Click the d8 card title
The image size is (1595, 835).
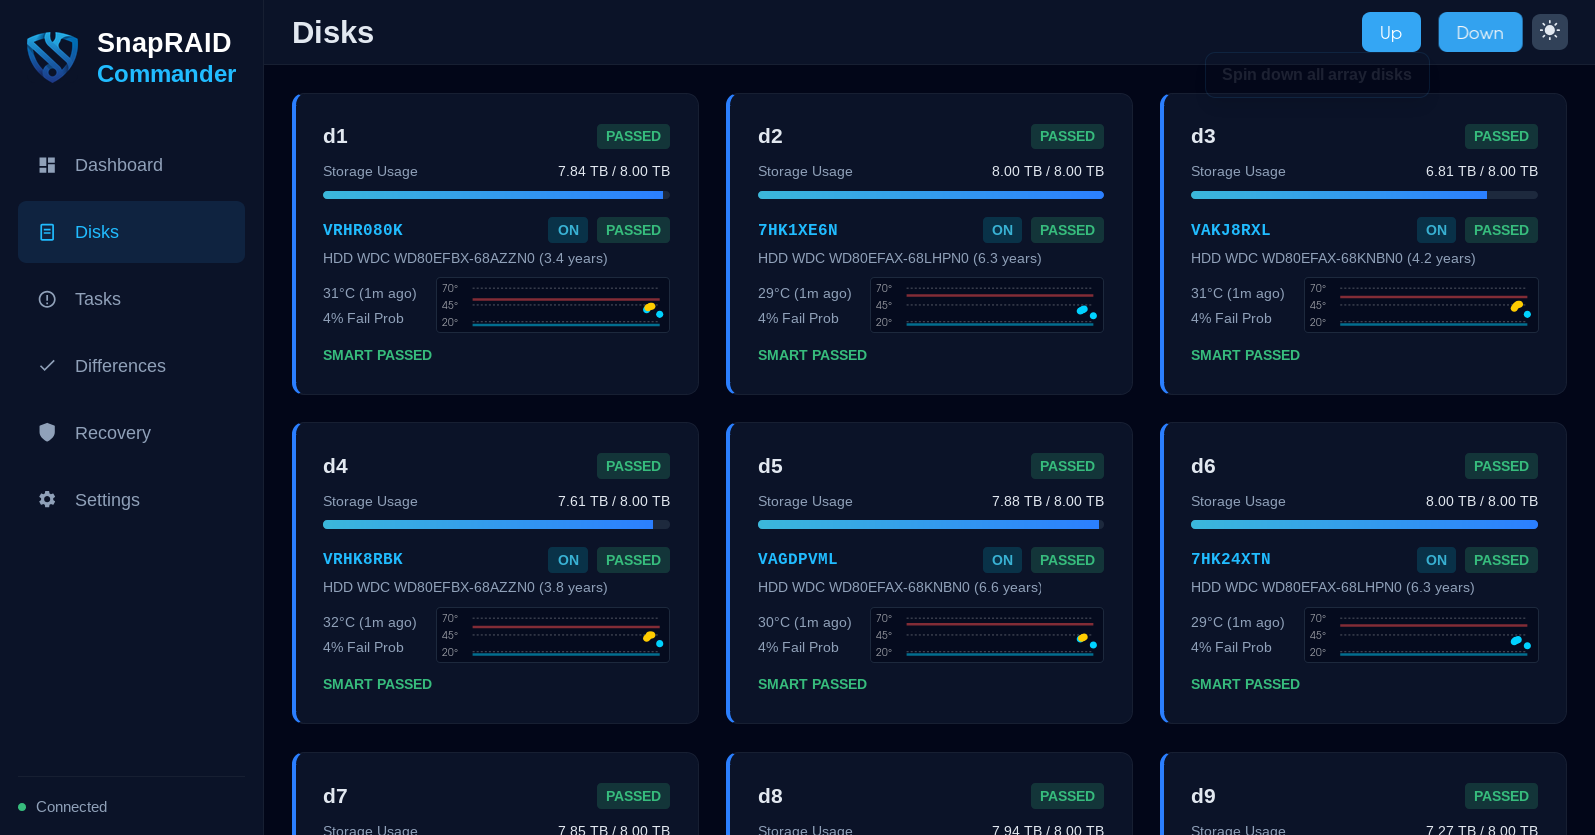click(x=770, y=796)
